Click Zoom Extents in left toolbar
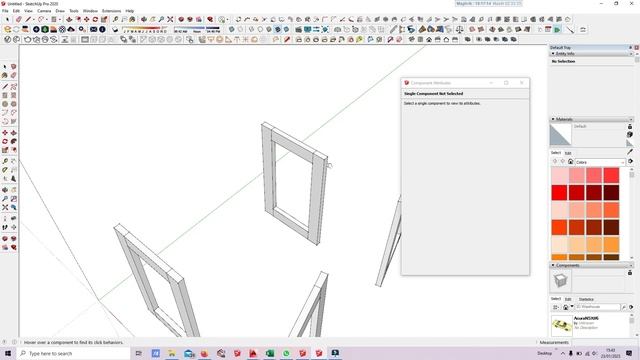 pos(4,207)
